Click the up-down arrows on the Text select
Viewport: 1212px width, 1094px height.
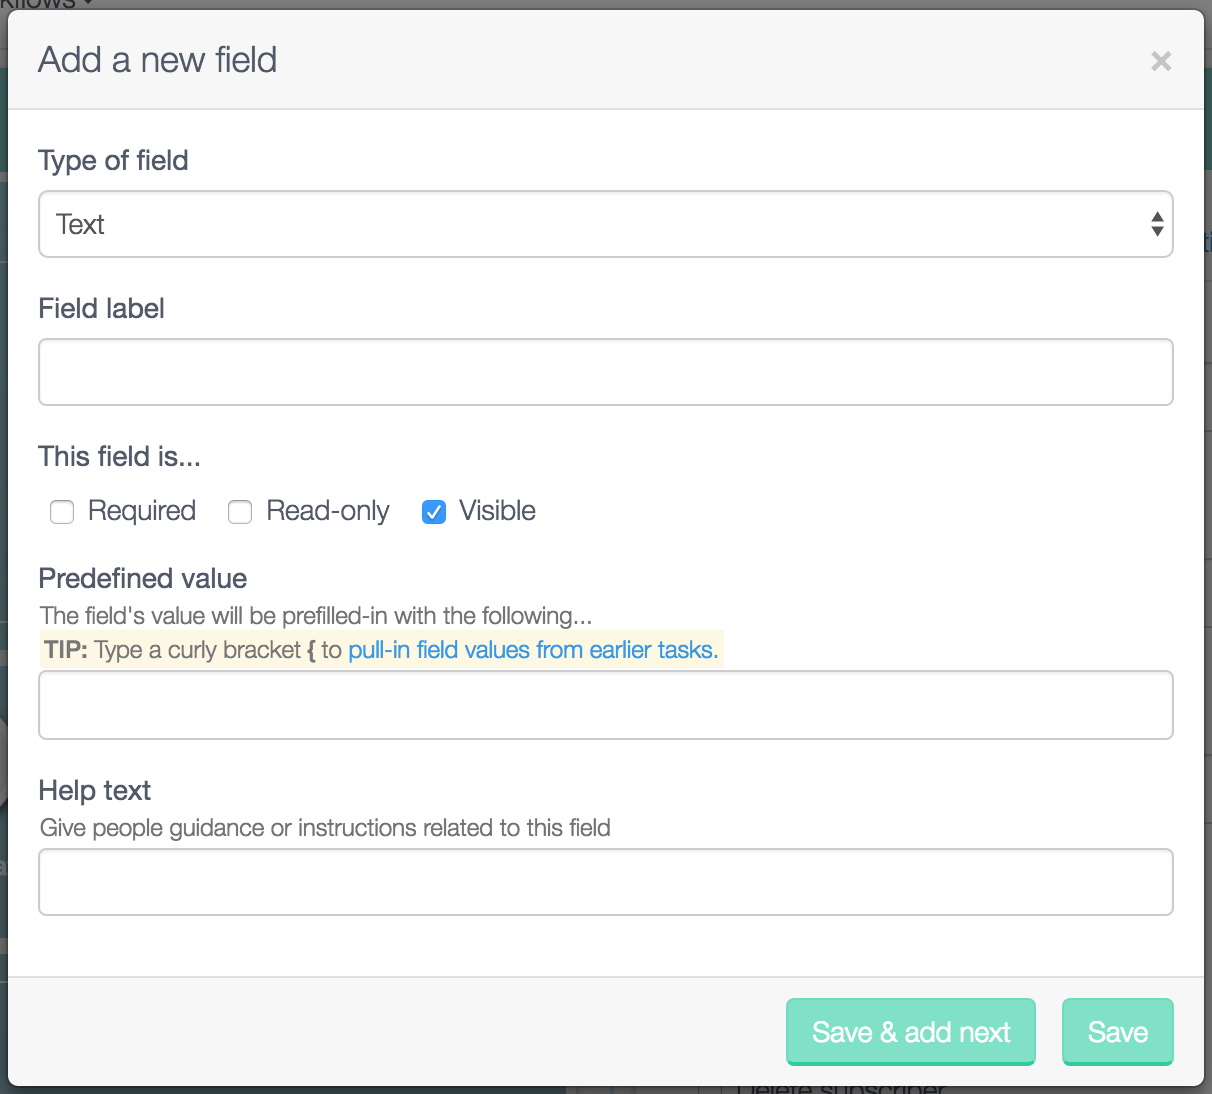tap(1157, 224)
